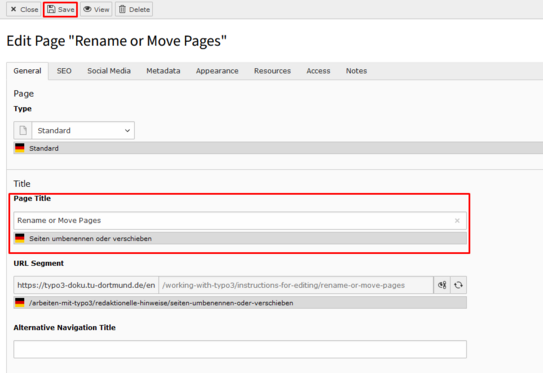Click the page icon beside Type dropdown
This screenshot has width=543, height=373.
pyautogui.click(x=23, y=131)
